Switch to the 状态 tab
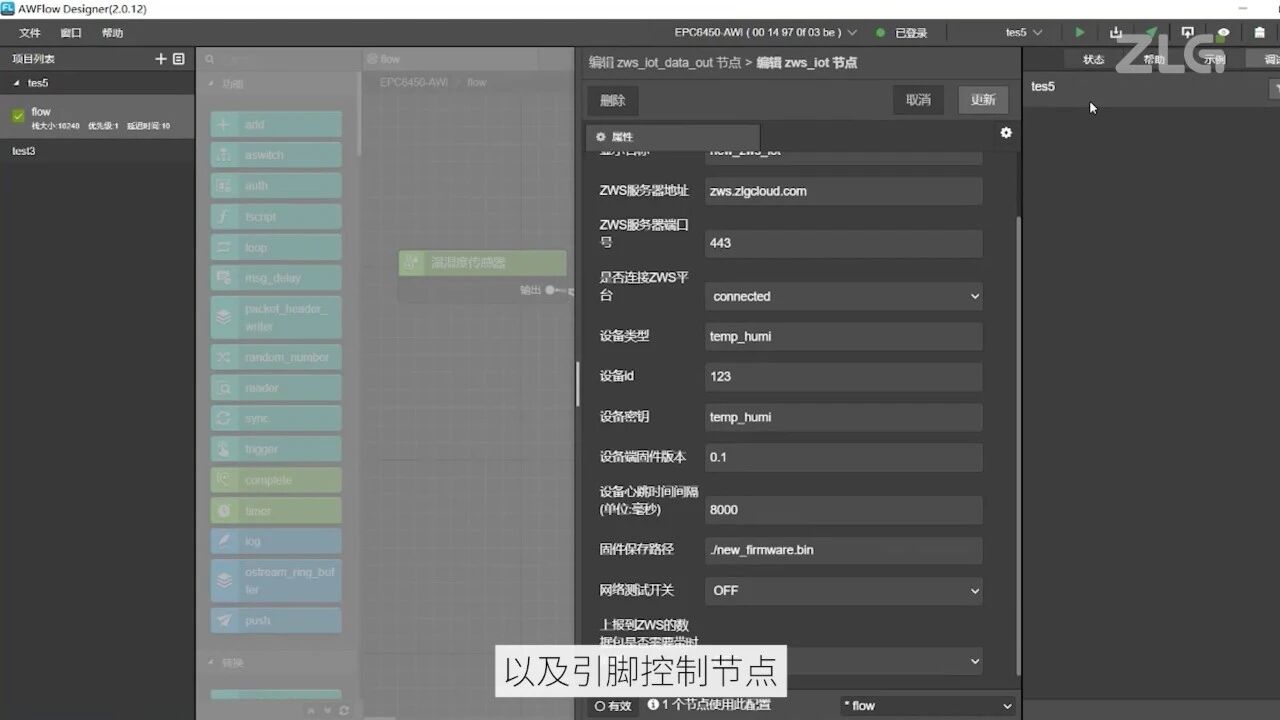This screenshot has width=1280, height=720. (1094, 59)
